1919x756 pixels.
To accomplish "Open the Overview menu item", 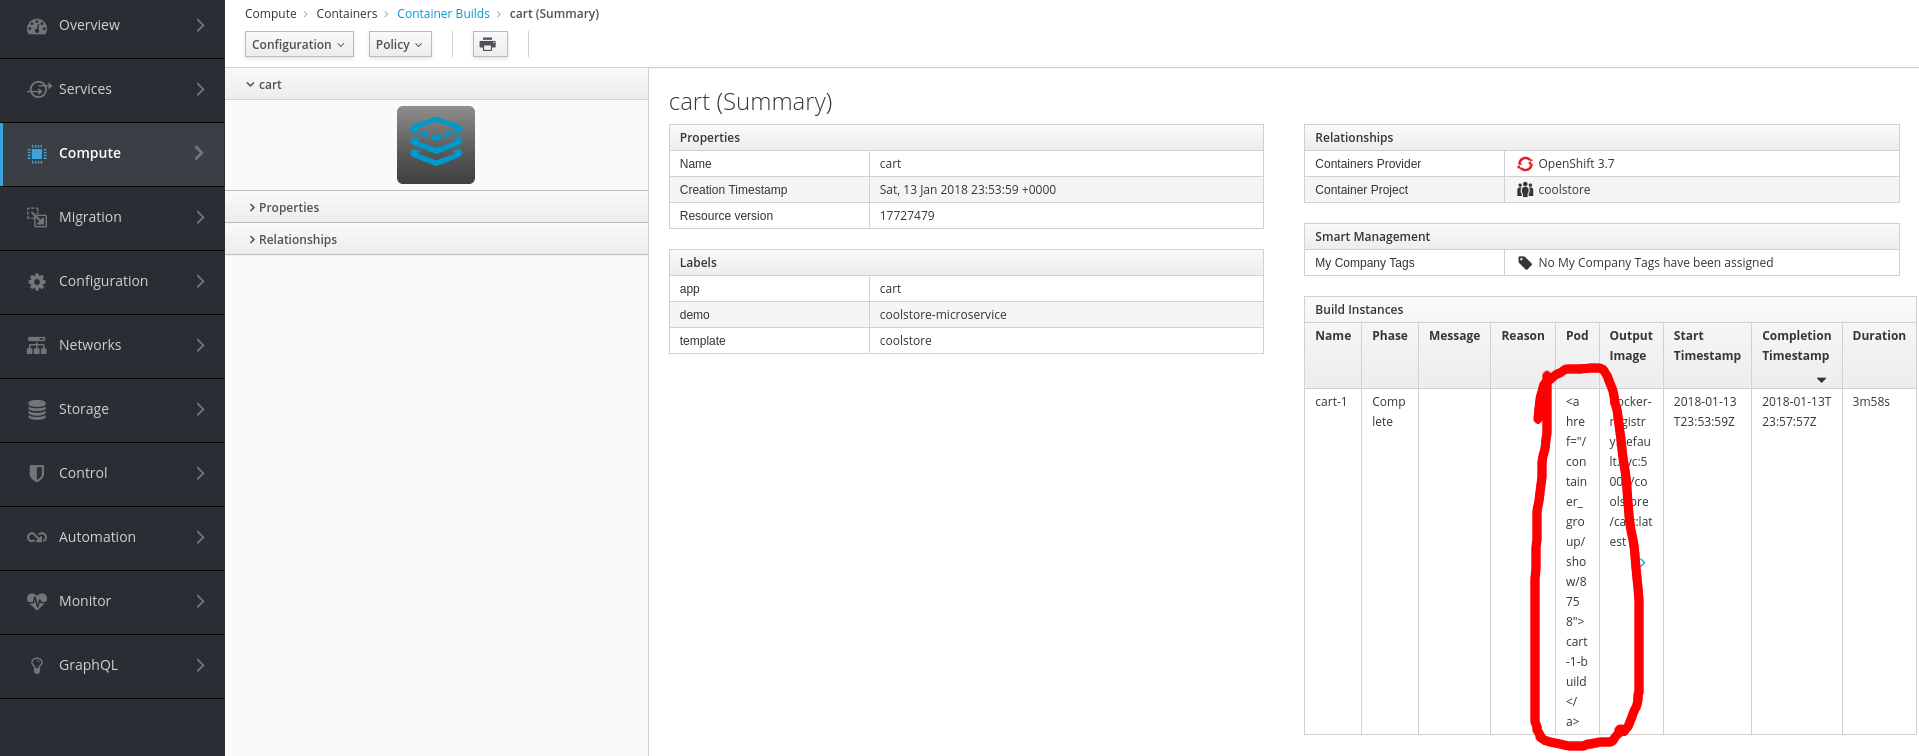I will (112, 26).
